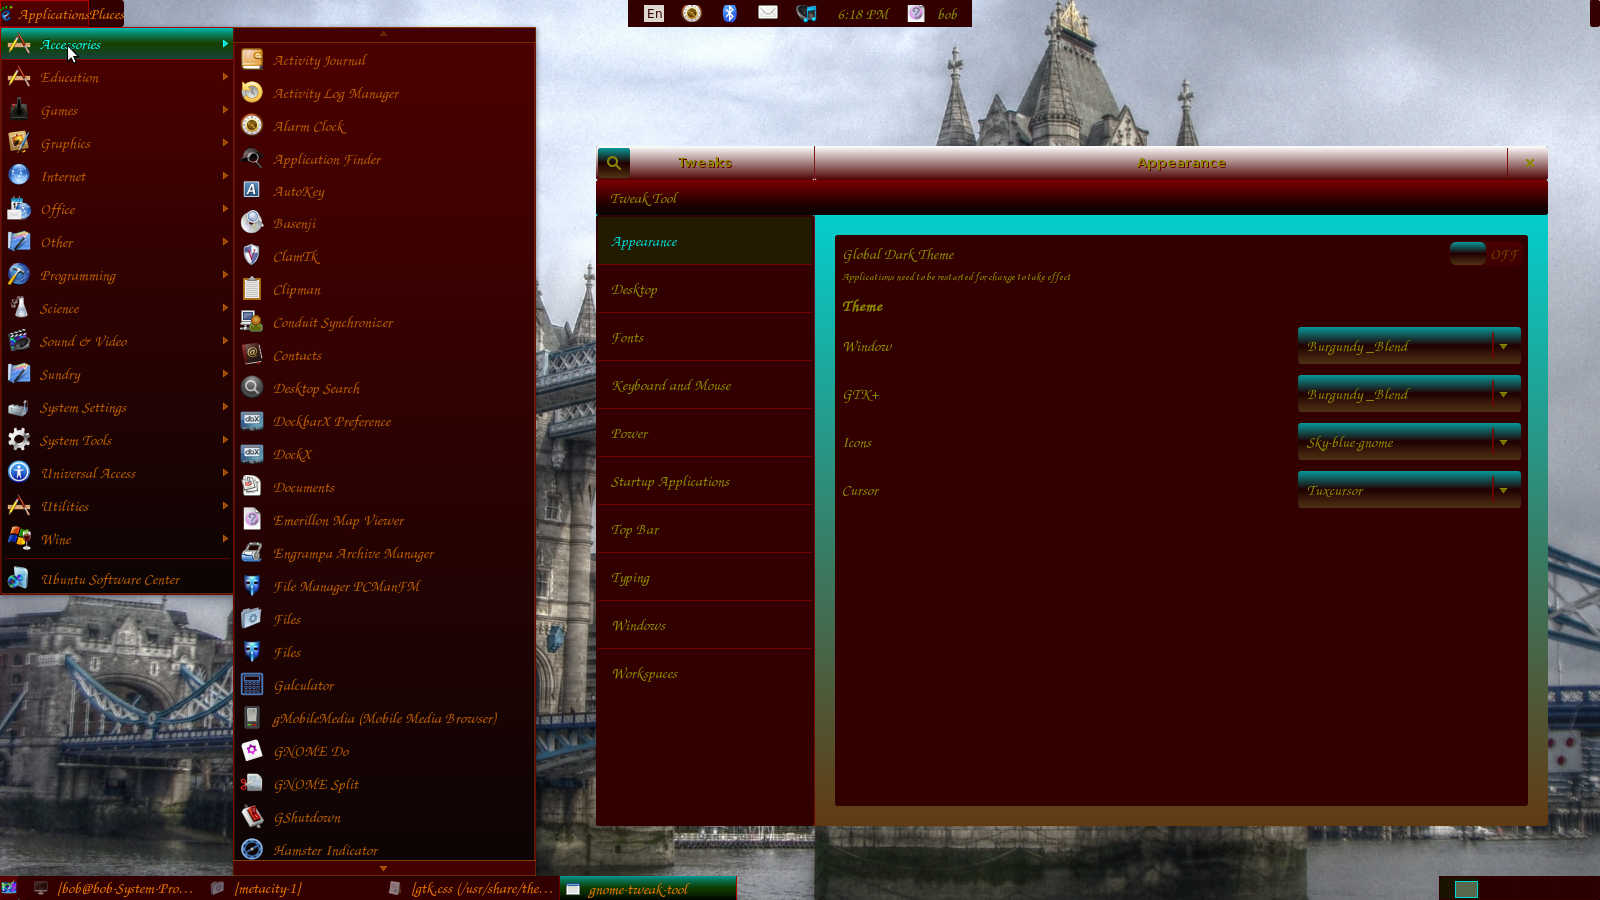Viewport: 1600px width, 900px height.
Task: Click the Hamster Indicator icon
Action: 252,849
